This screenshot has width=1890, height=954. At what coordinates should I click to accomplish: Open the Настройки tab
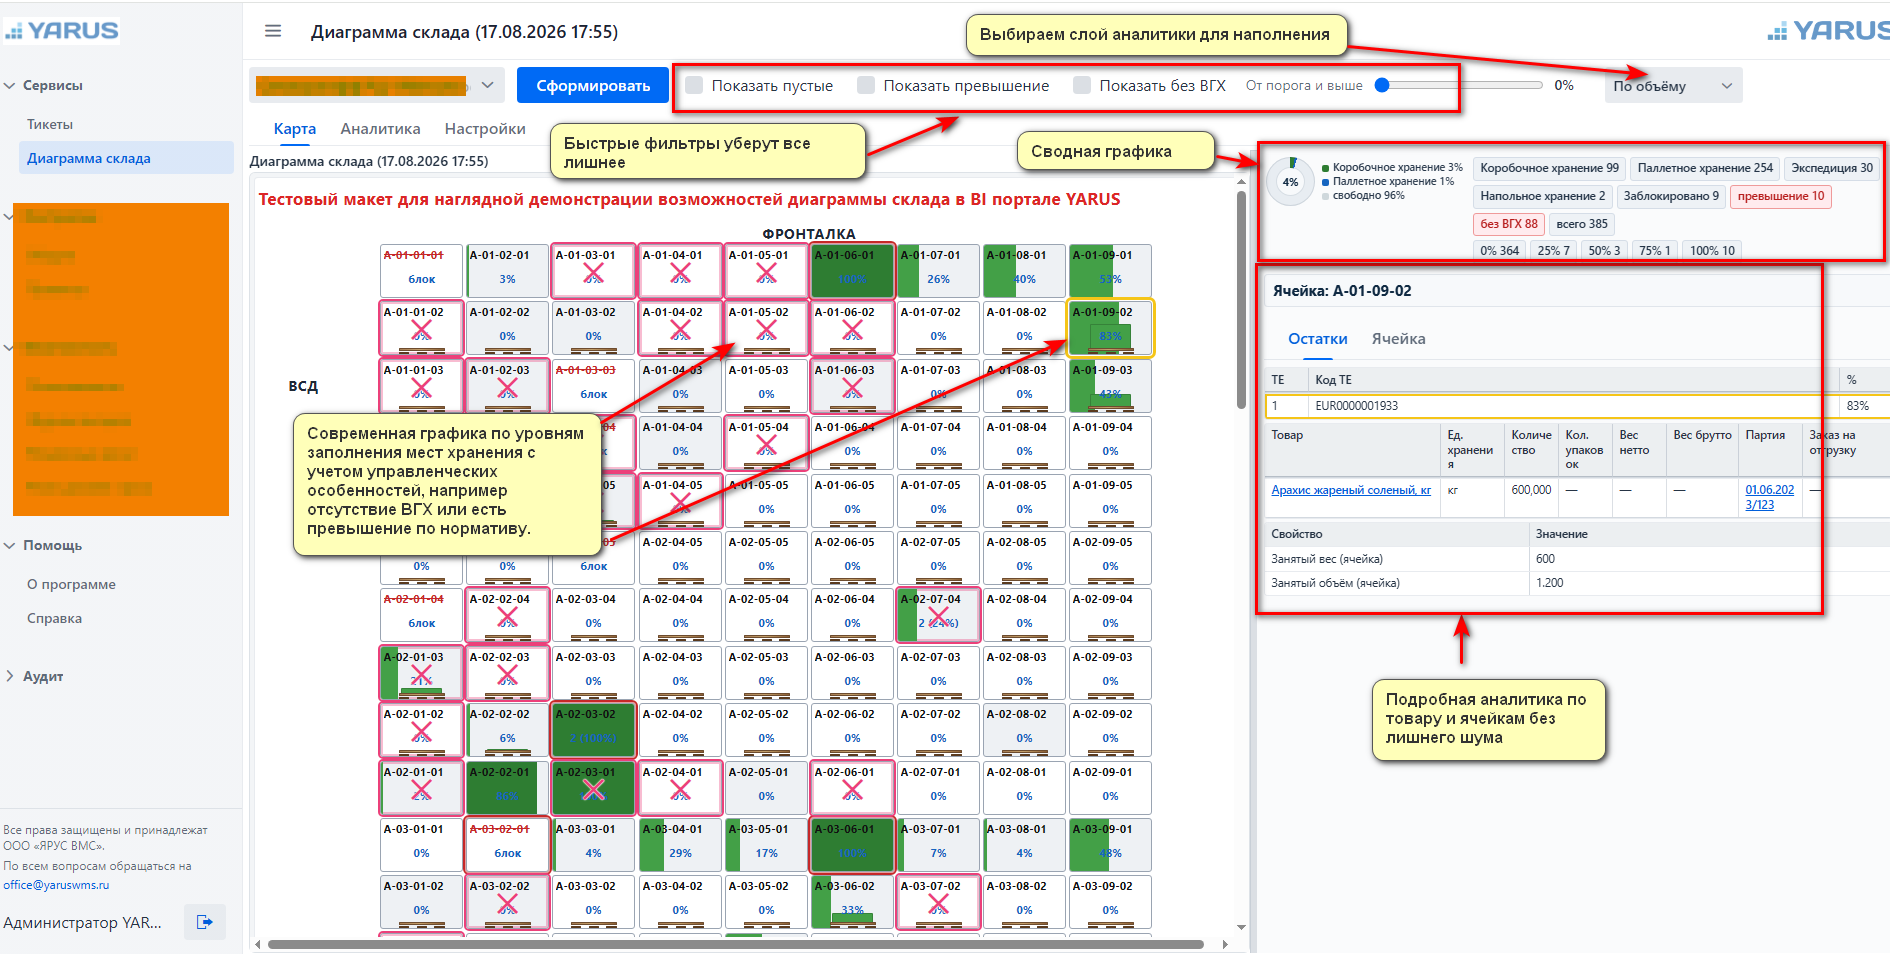pyautogui.click(x=485, y=129)
